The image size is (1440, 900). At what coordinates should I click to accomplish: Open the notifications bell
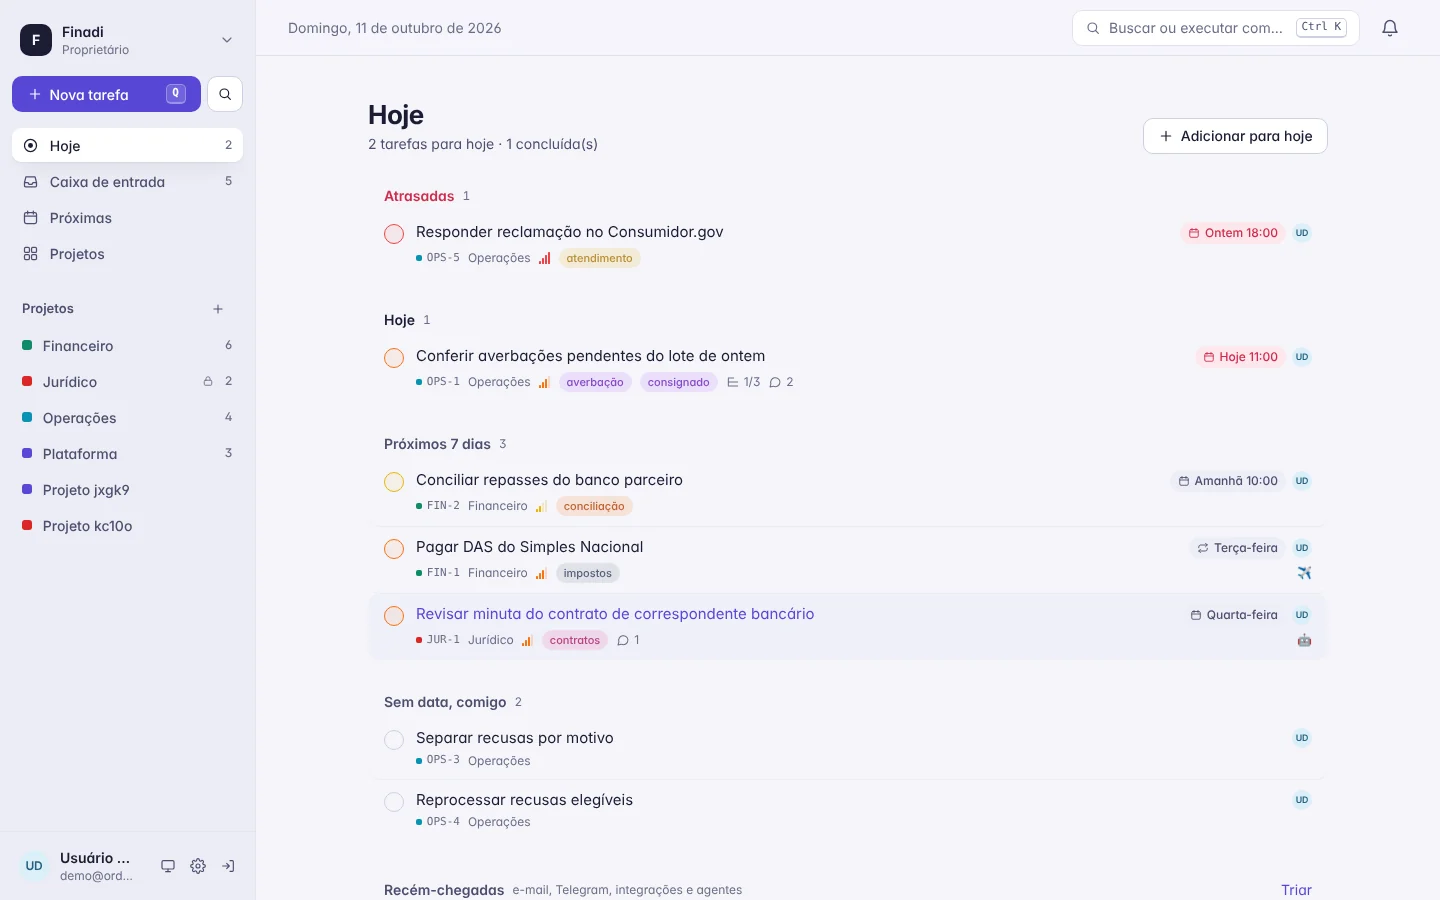(1390, 28)
